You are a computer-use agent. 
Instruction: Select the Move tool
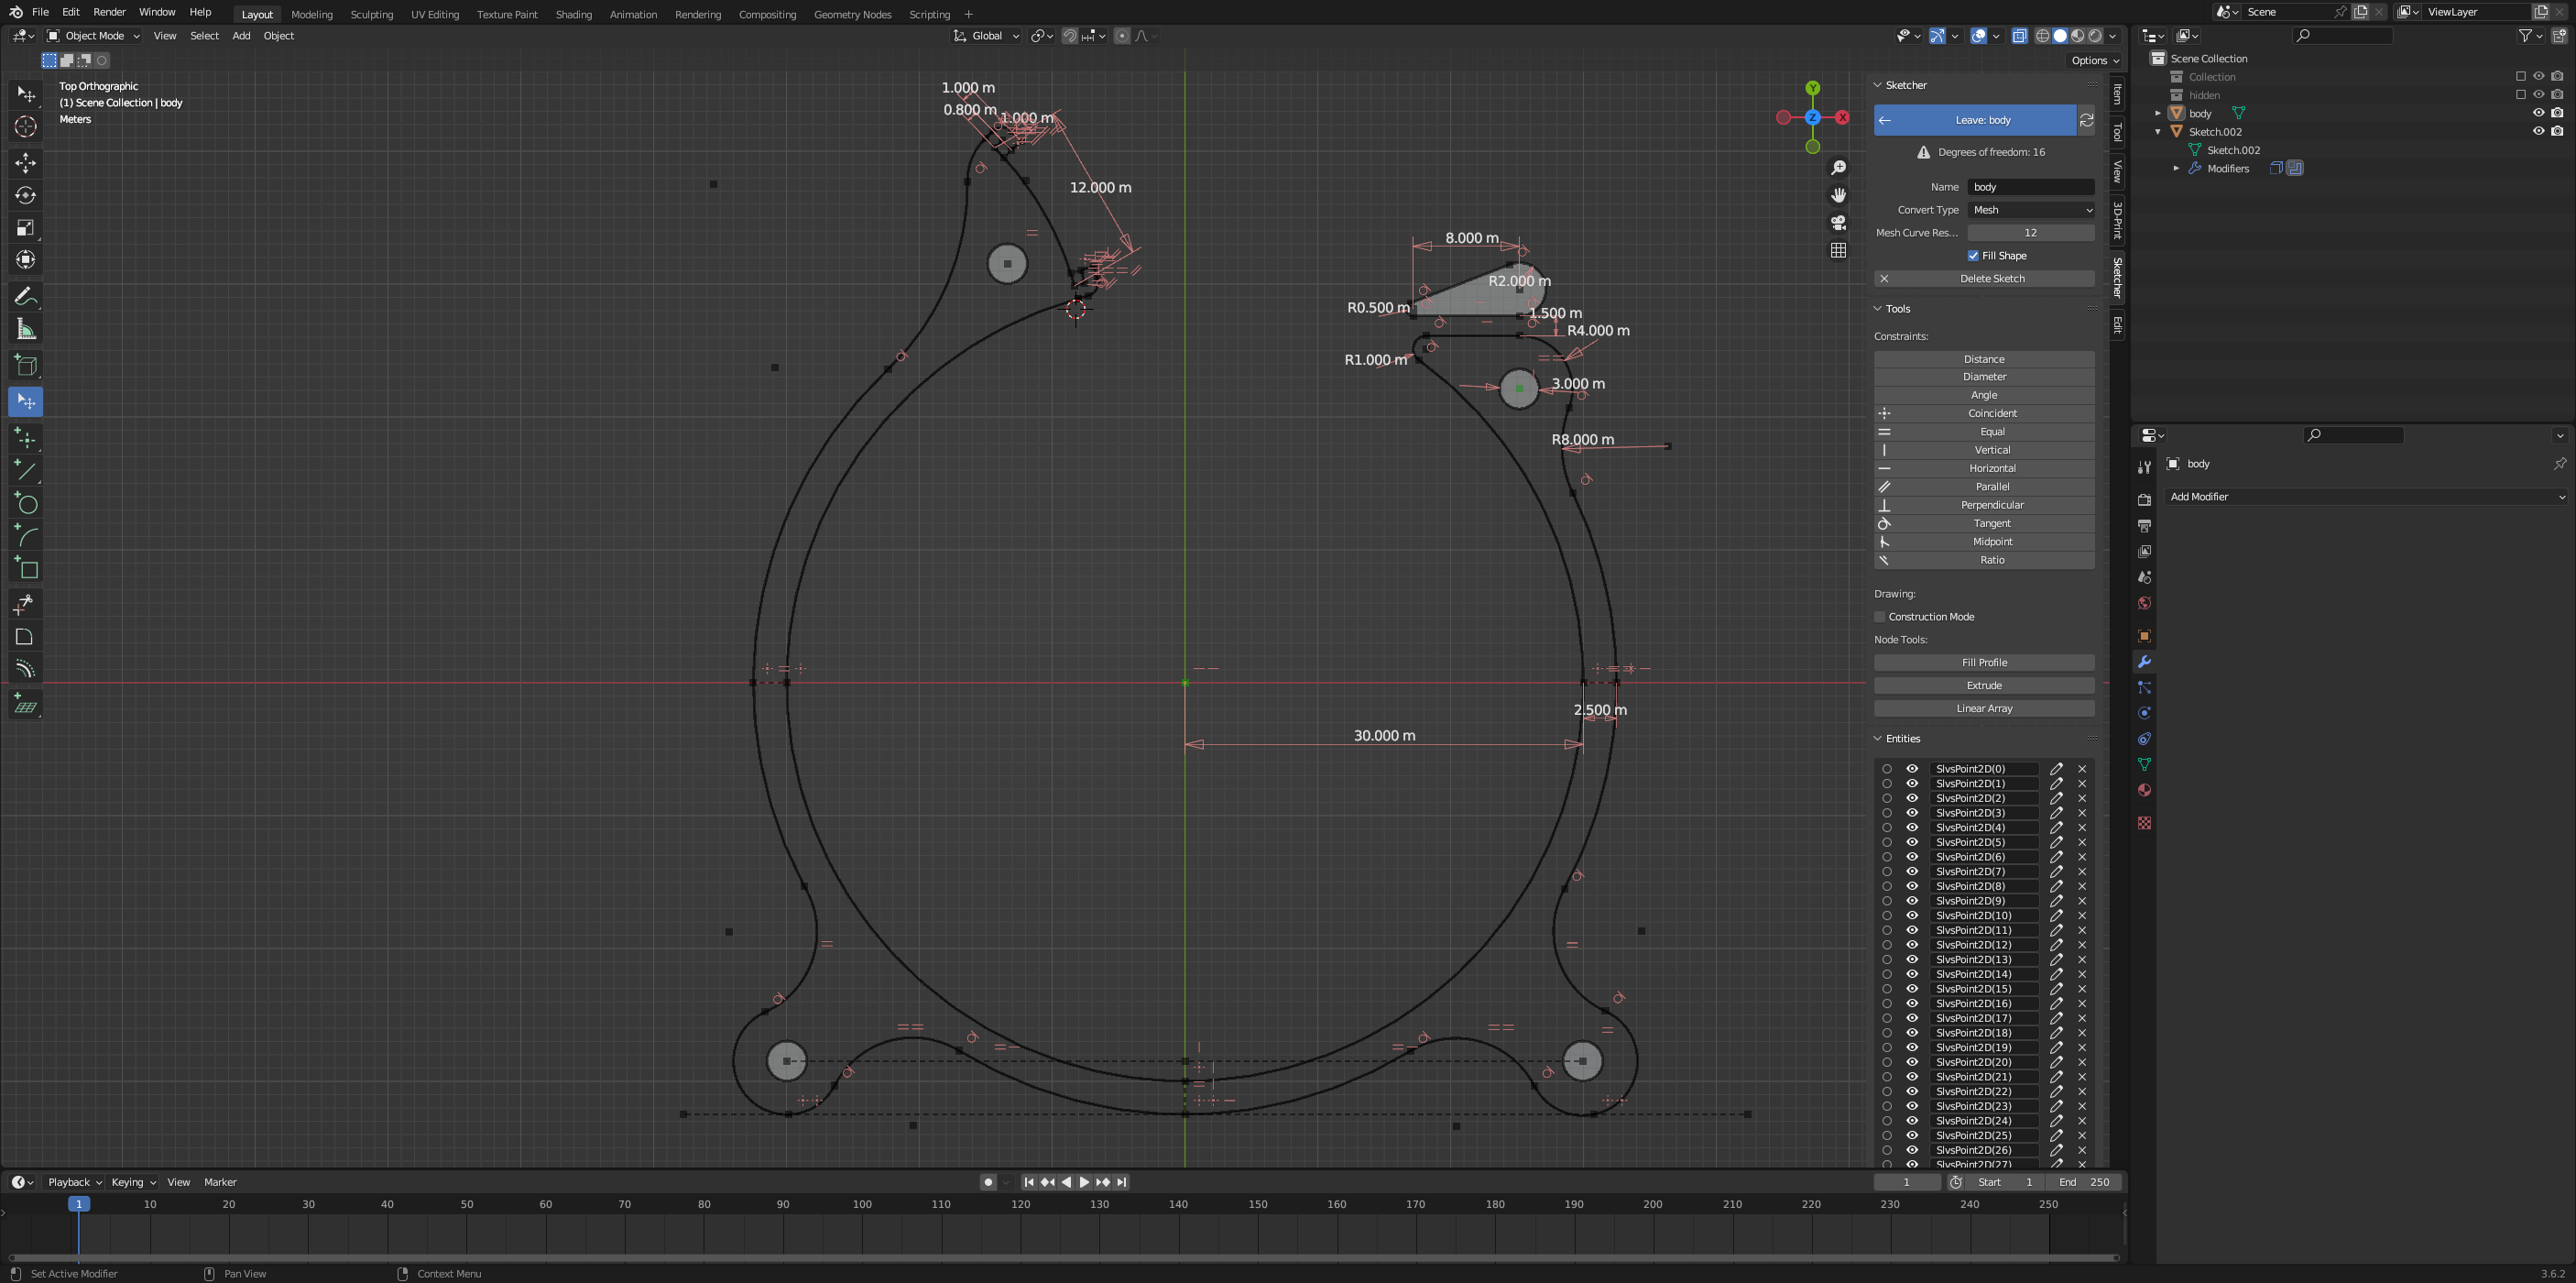click(26, 163)
